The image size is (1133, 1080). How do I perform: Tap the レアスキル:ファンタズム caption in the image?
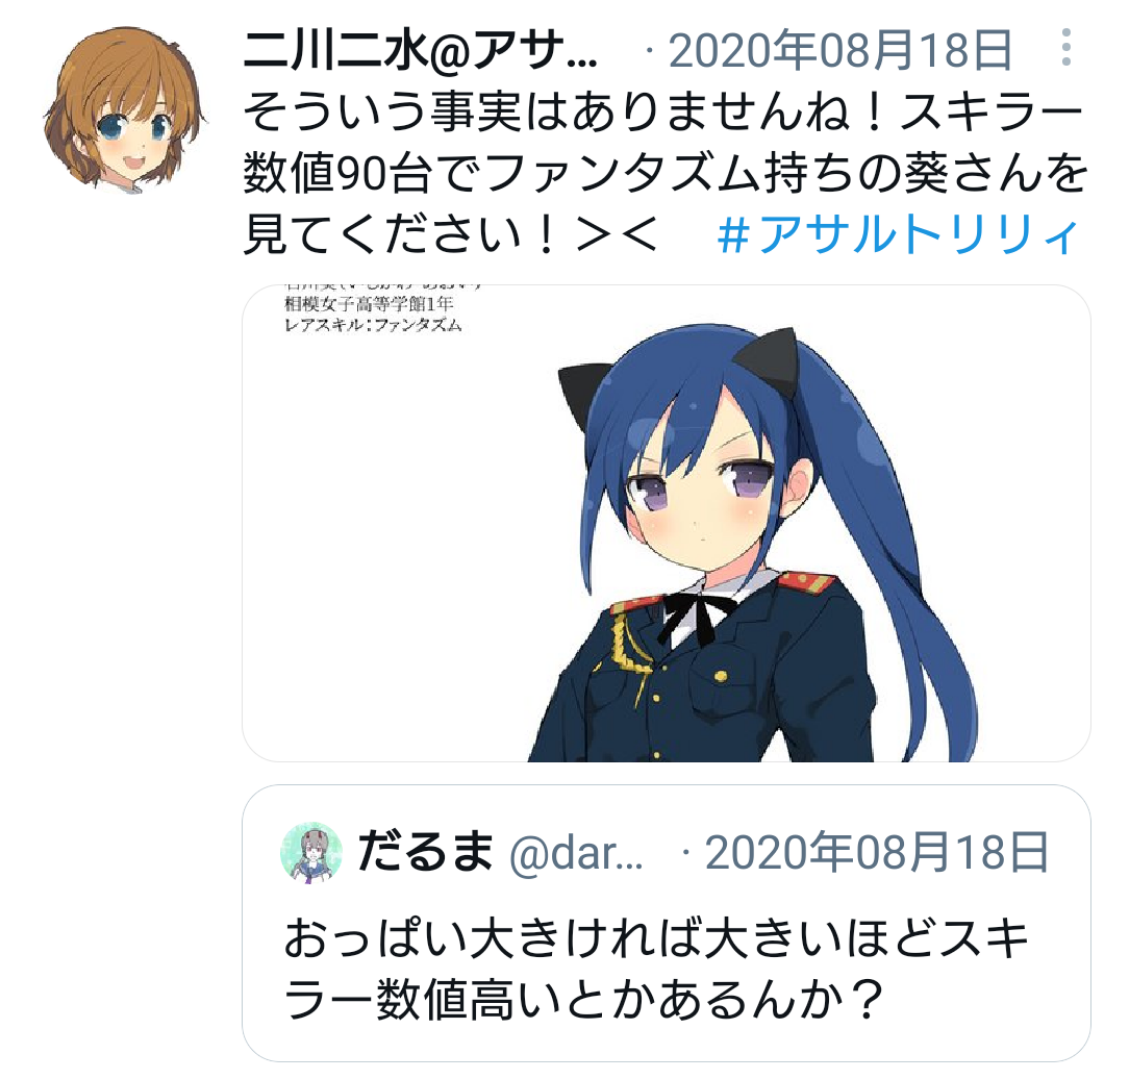(x=373, y=325)
